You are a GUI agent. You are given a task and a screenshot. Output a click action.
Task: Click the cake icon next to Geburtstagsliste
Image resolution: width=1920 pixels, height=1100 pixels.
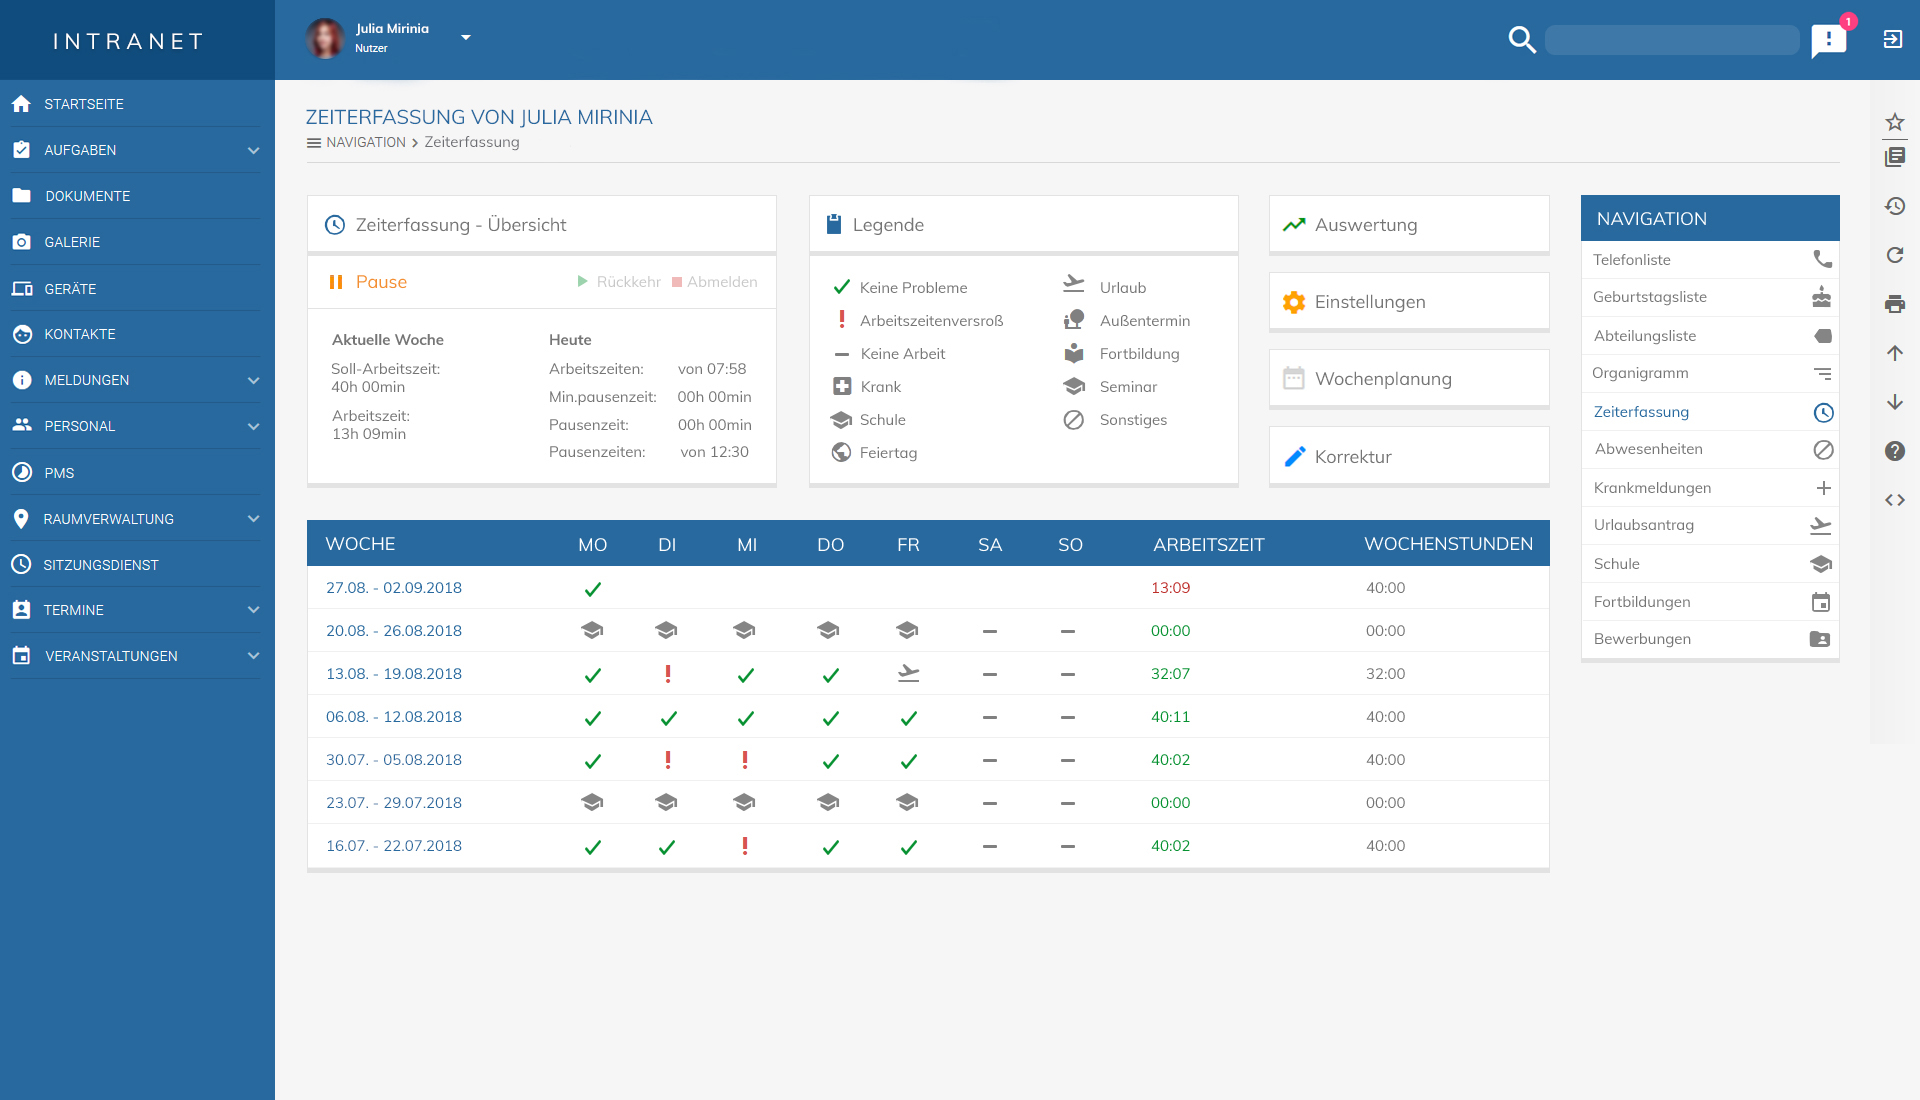click(1822, 297)
